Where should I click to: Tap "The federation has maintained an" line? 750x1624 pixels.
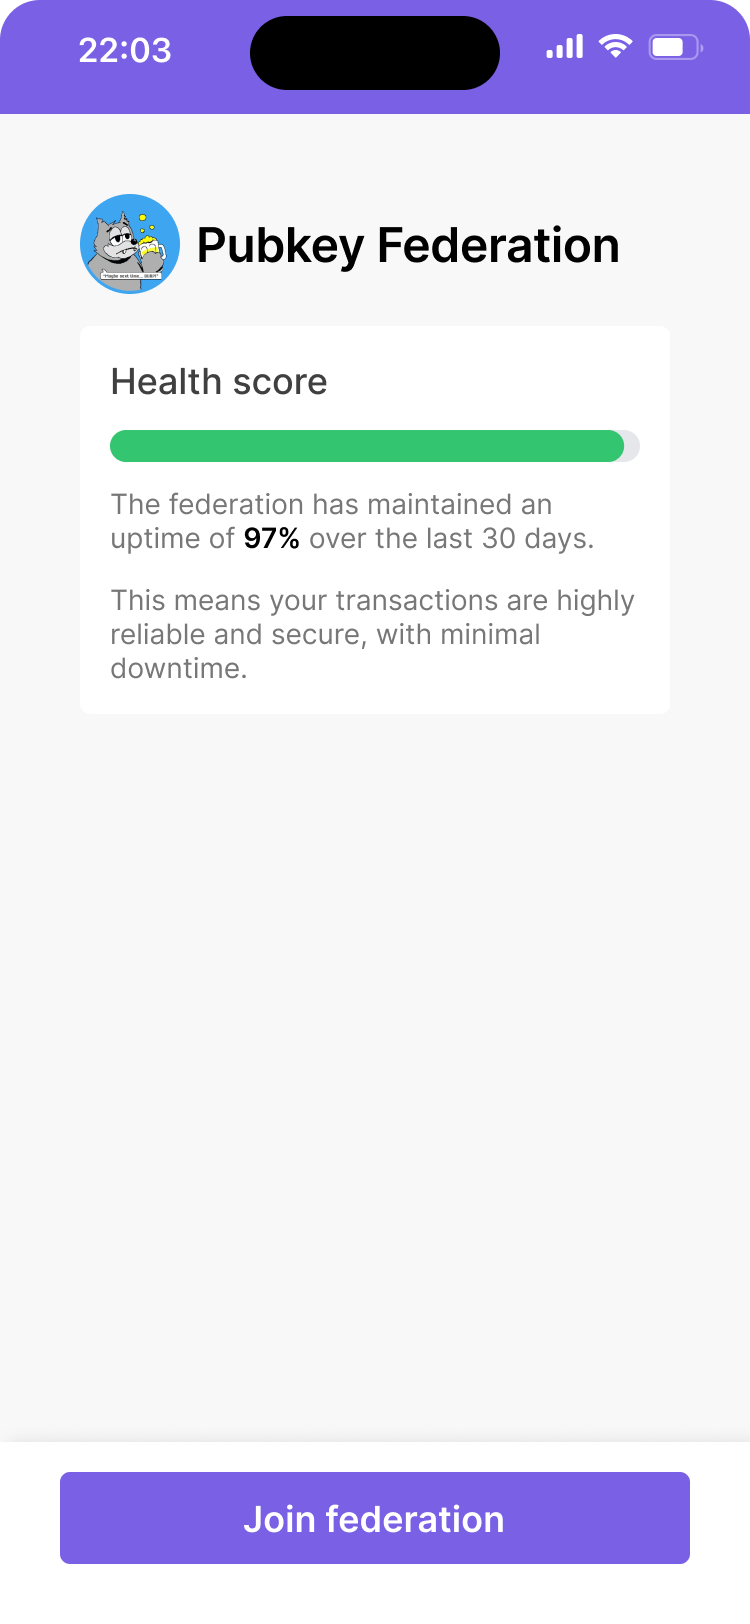point(331,505)
